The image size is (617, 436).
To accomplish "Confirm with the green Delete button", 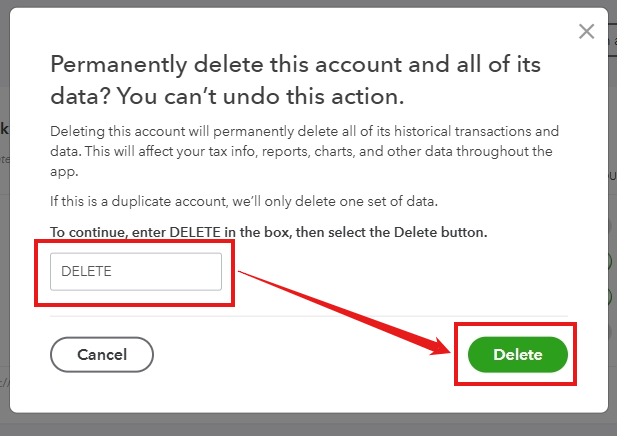I will (517, 355).
